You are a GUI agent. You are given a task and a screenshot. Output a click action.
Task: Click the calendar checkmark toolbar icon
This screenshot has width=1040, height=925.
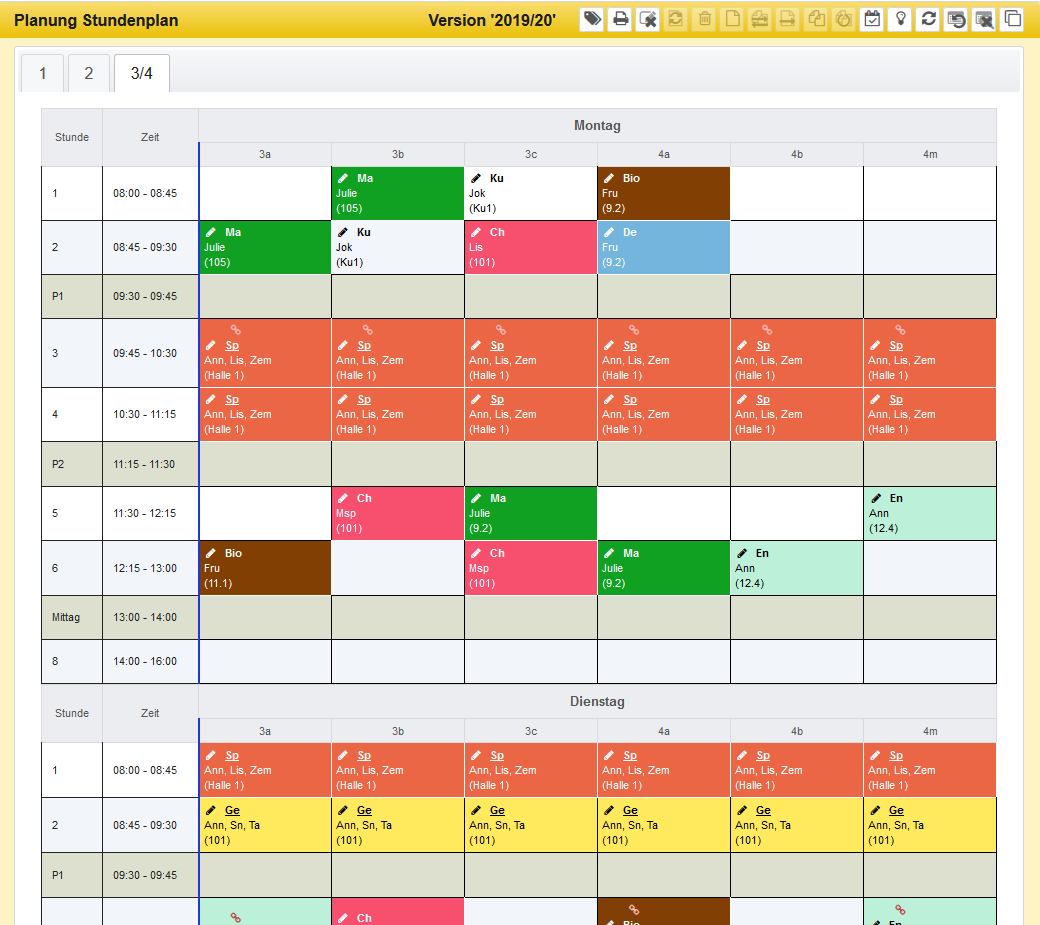click(872, 19)
